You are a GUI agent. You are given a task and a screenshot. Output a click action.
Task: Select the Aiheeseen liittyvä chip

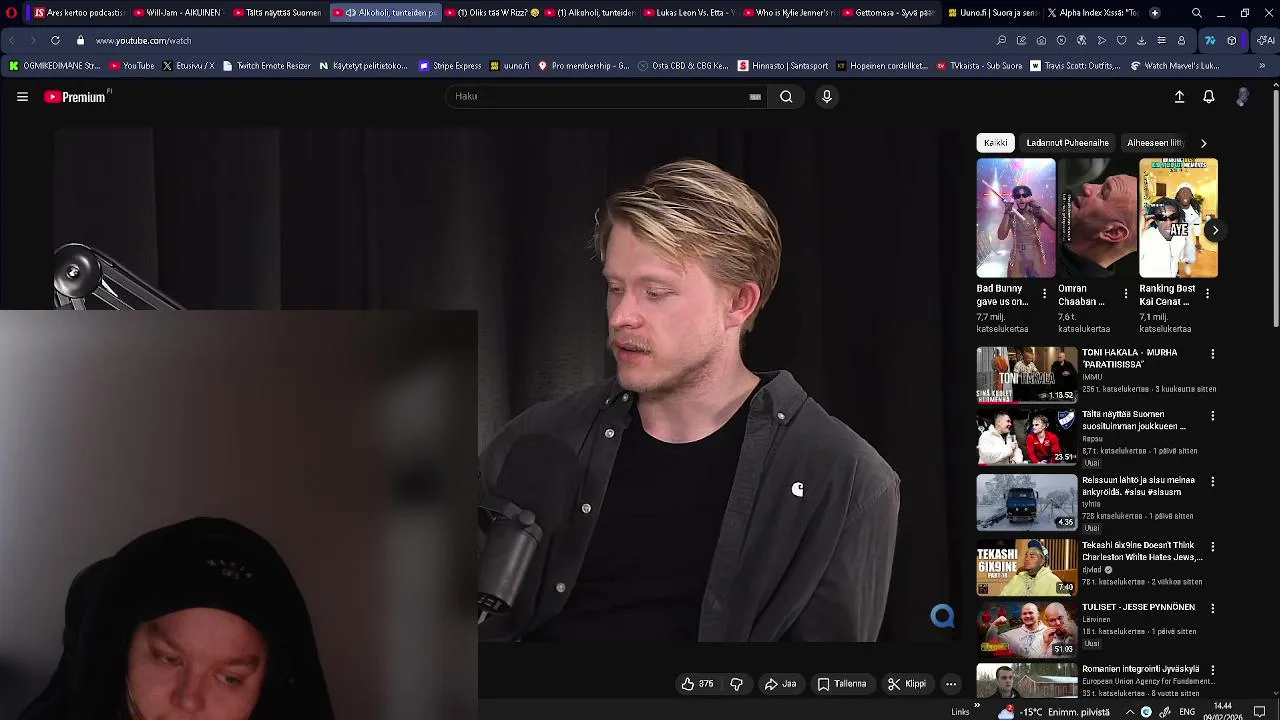(x=1155, y=143)
